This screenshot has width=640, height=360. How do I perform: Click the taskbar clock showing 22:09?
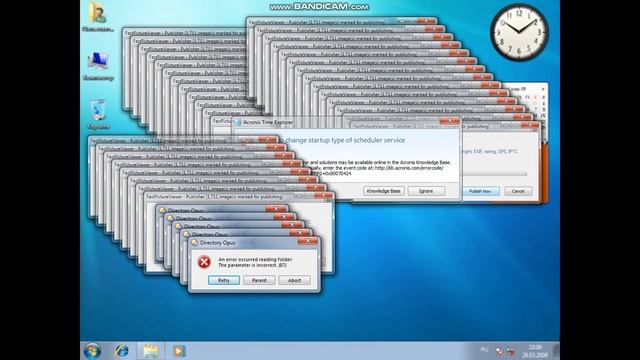[535, 351]
